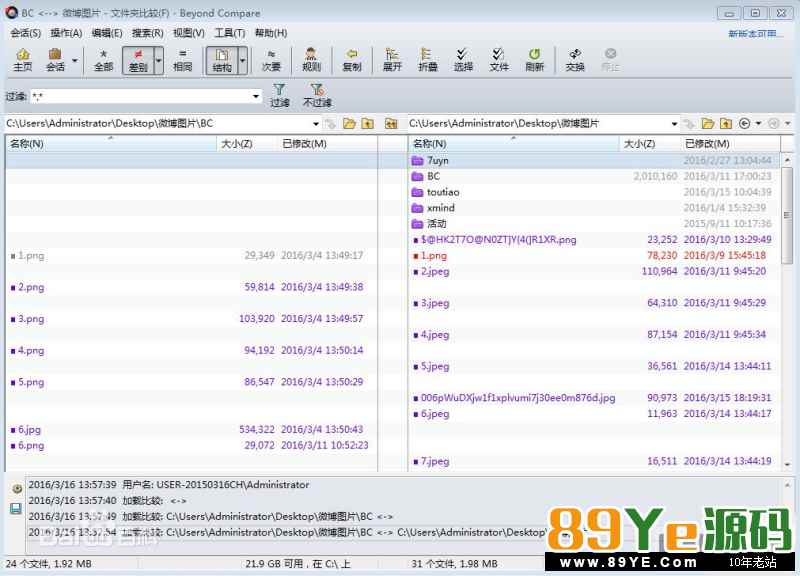Toggle 差别 show differences only

tap(138, 60)
